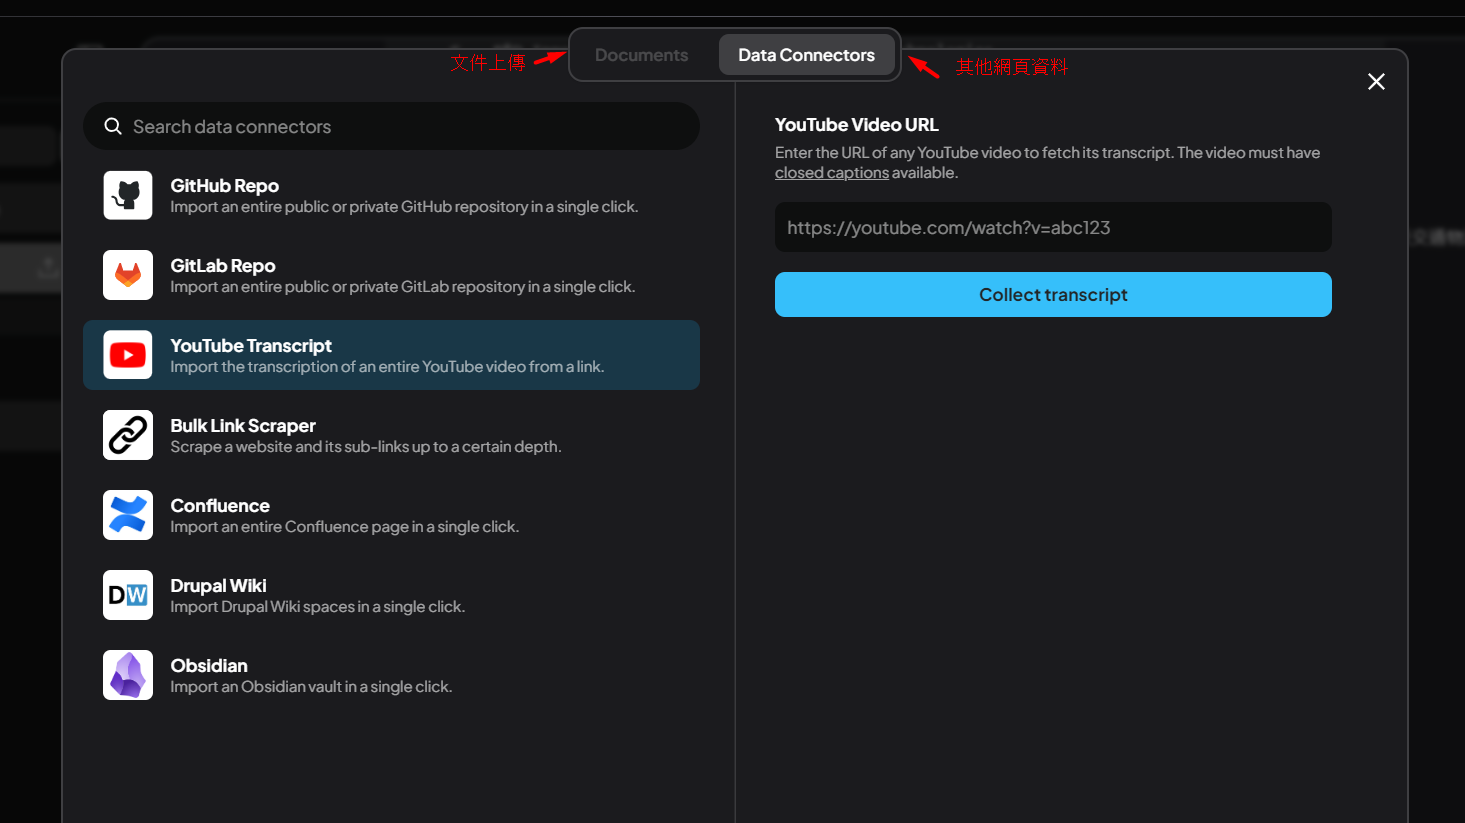Viewport: 1465px width, 823px height.
Task: Open the closed captions link
Action: point(831,173)
